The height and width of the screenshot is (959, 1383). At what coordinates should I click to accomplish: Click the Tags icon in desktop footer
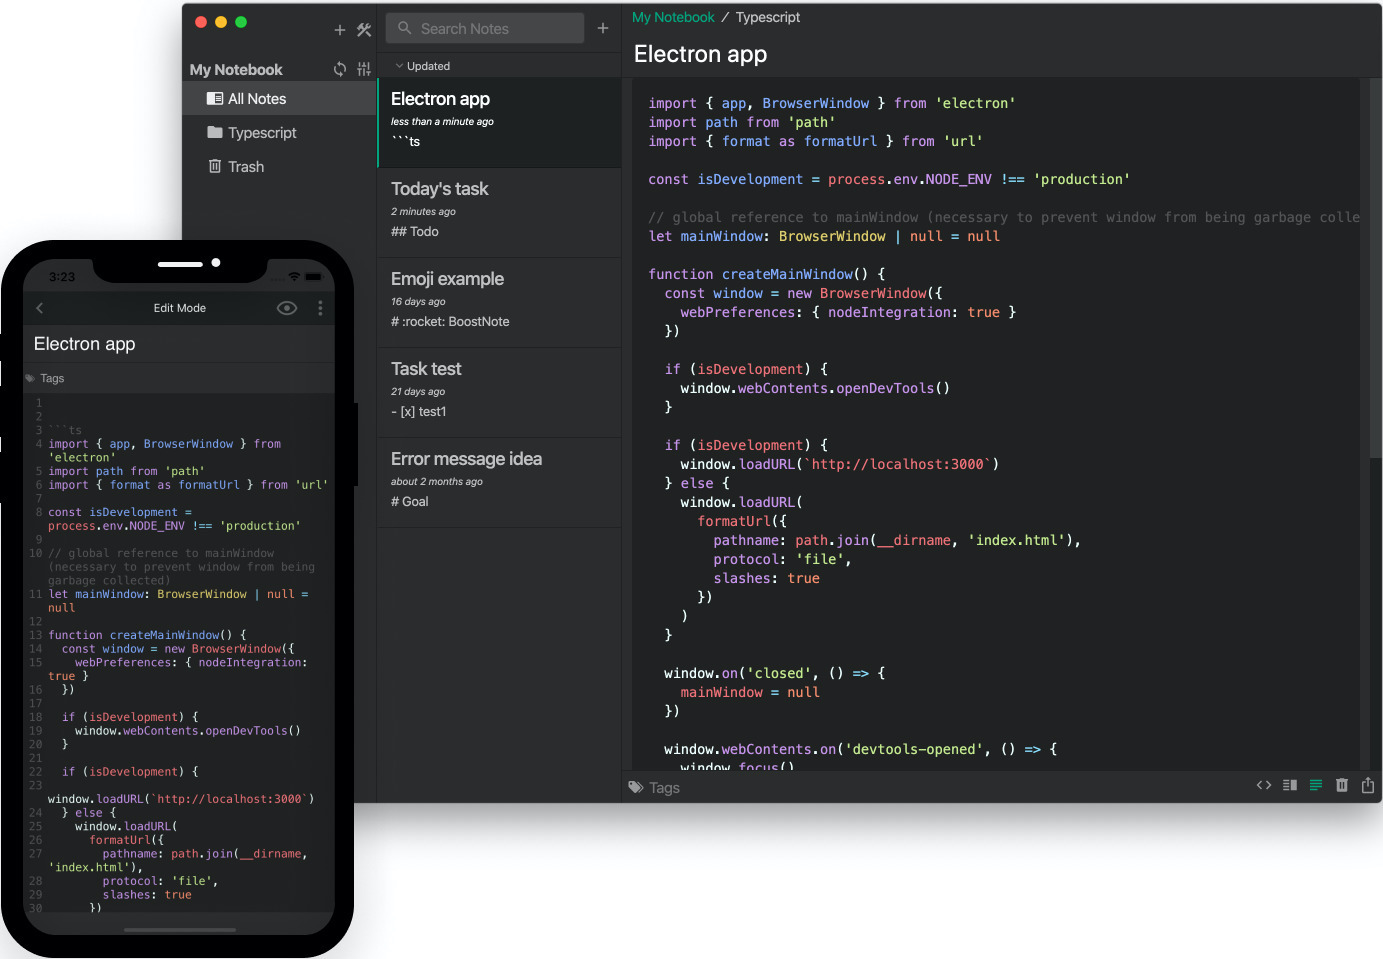[x=636, y=787]
